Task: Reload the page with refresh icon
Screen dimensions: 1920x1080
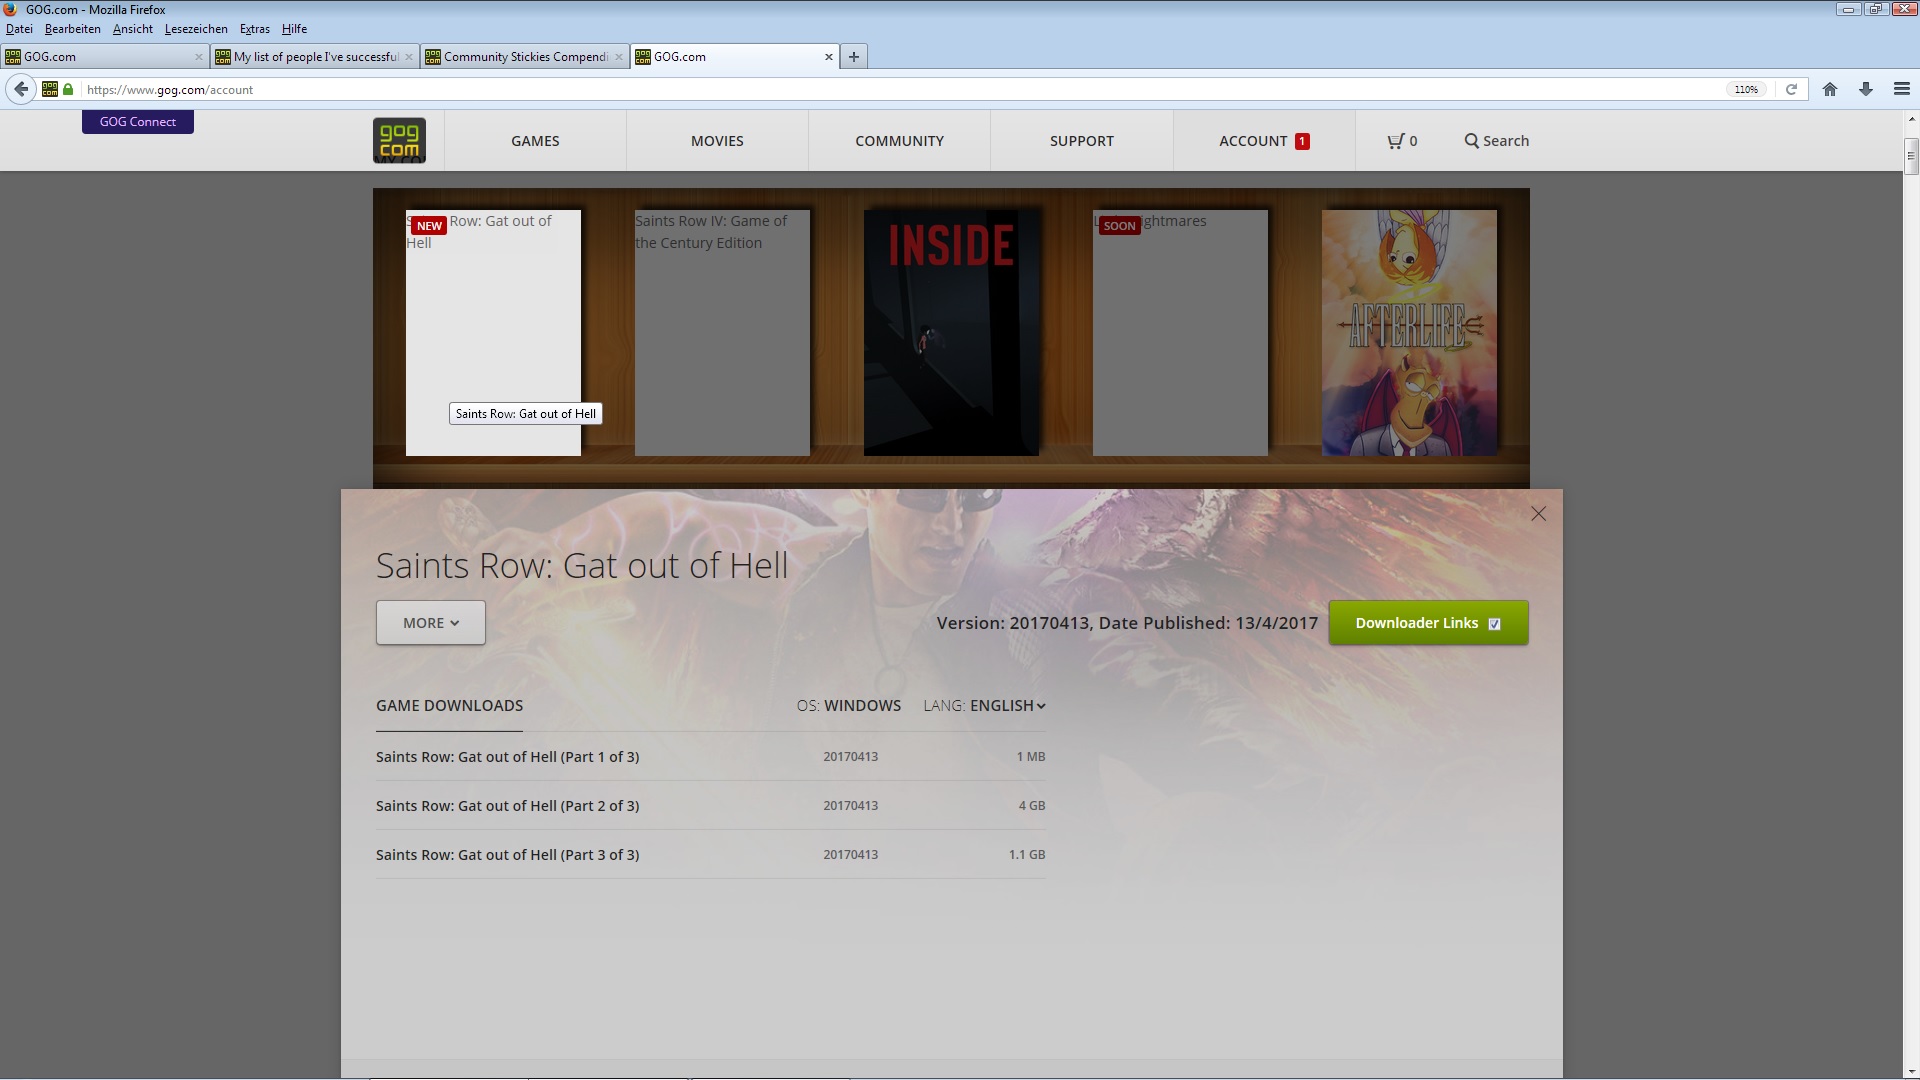Action: (x=1791, y=89)
